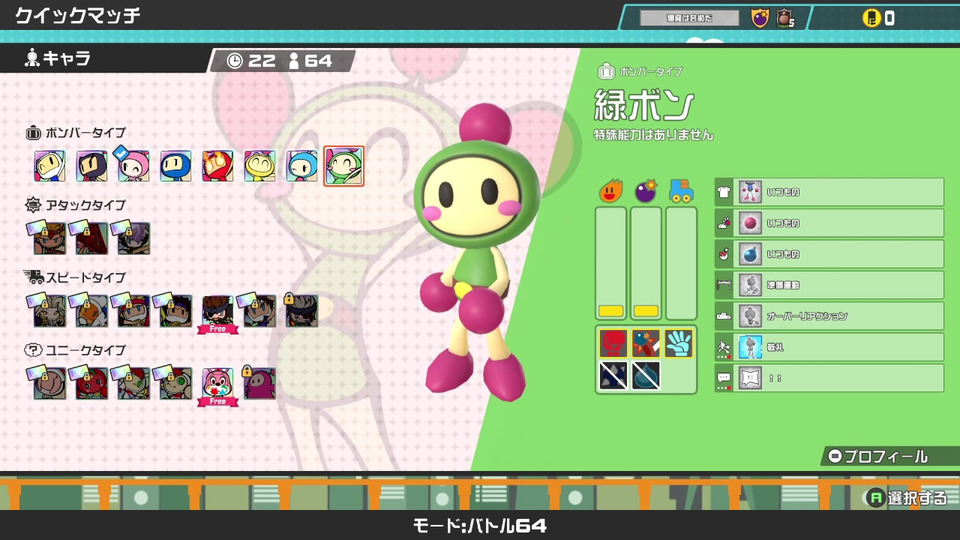Screen dimensions: 960x540
Task: Click the blue roller skate speed icon
Action: [681, 192]
